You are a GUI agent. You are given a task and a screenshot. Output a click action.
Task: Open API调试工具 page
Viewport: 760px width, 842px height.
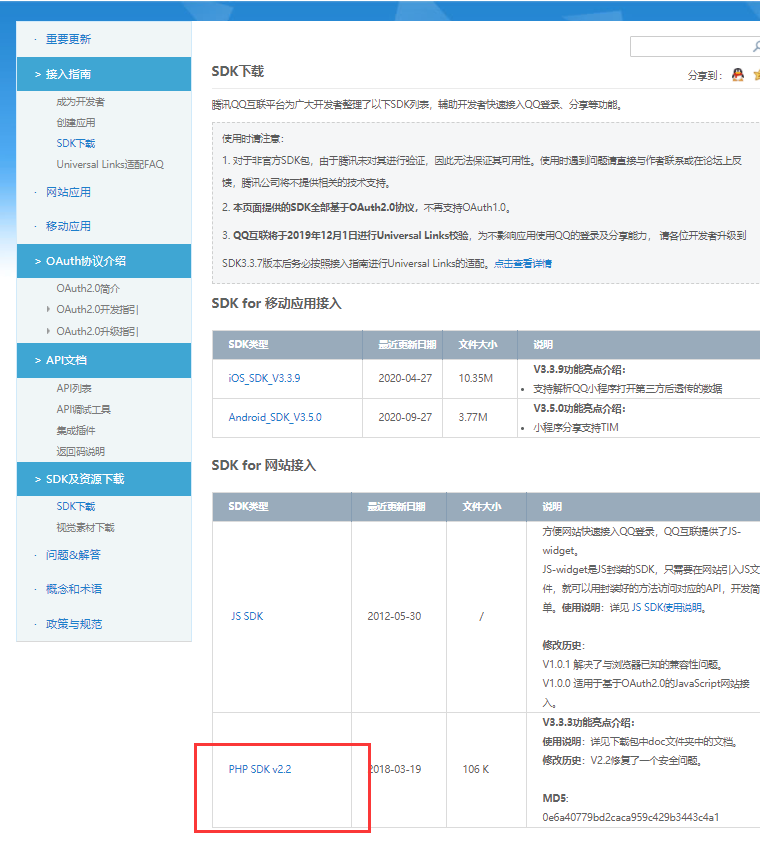pyautogui.click(x=83, y=409)
